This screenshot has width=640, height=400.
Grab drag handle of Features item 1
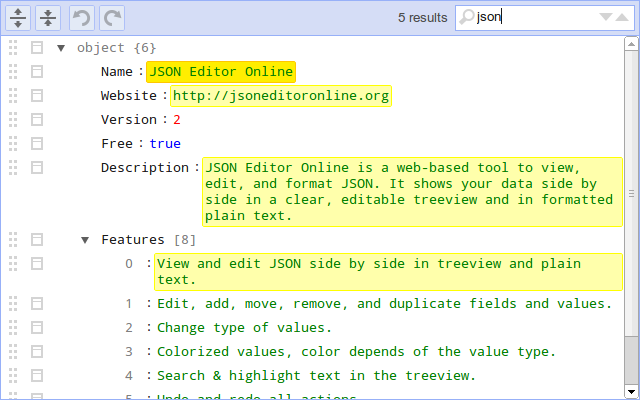pos(13,304)
